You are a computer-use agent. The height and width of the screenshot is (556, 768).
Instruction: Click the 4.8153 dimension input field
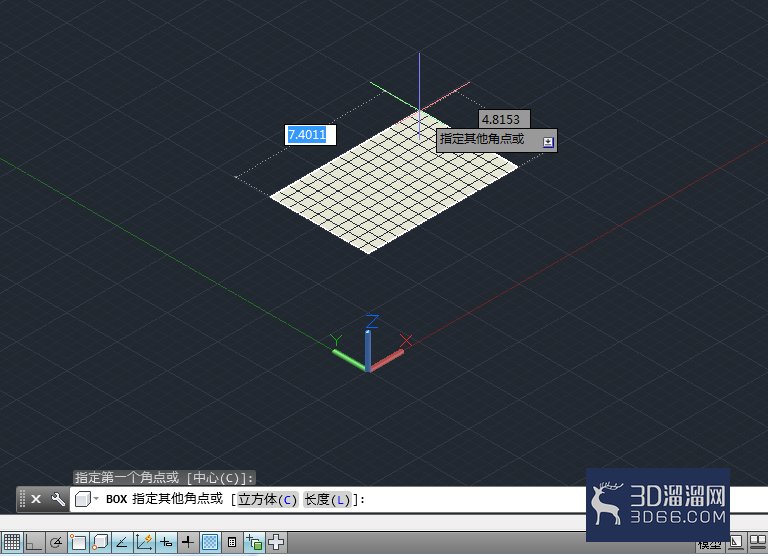pyautogui.click(x=504, y=119)
